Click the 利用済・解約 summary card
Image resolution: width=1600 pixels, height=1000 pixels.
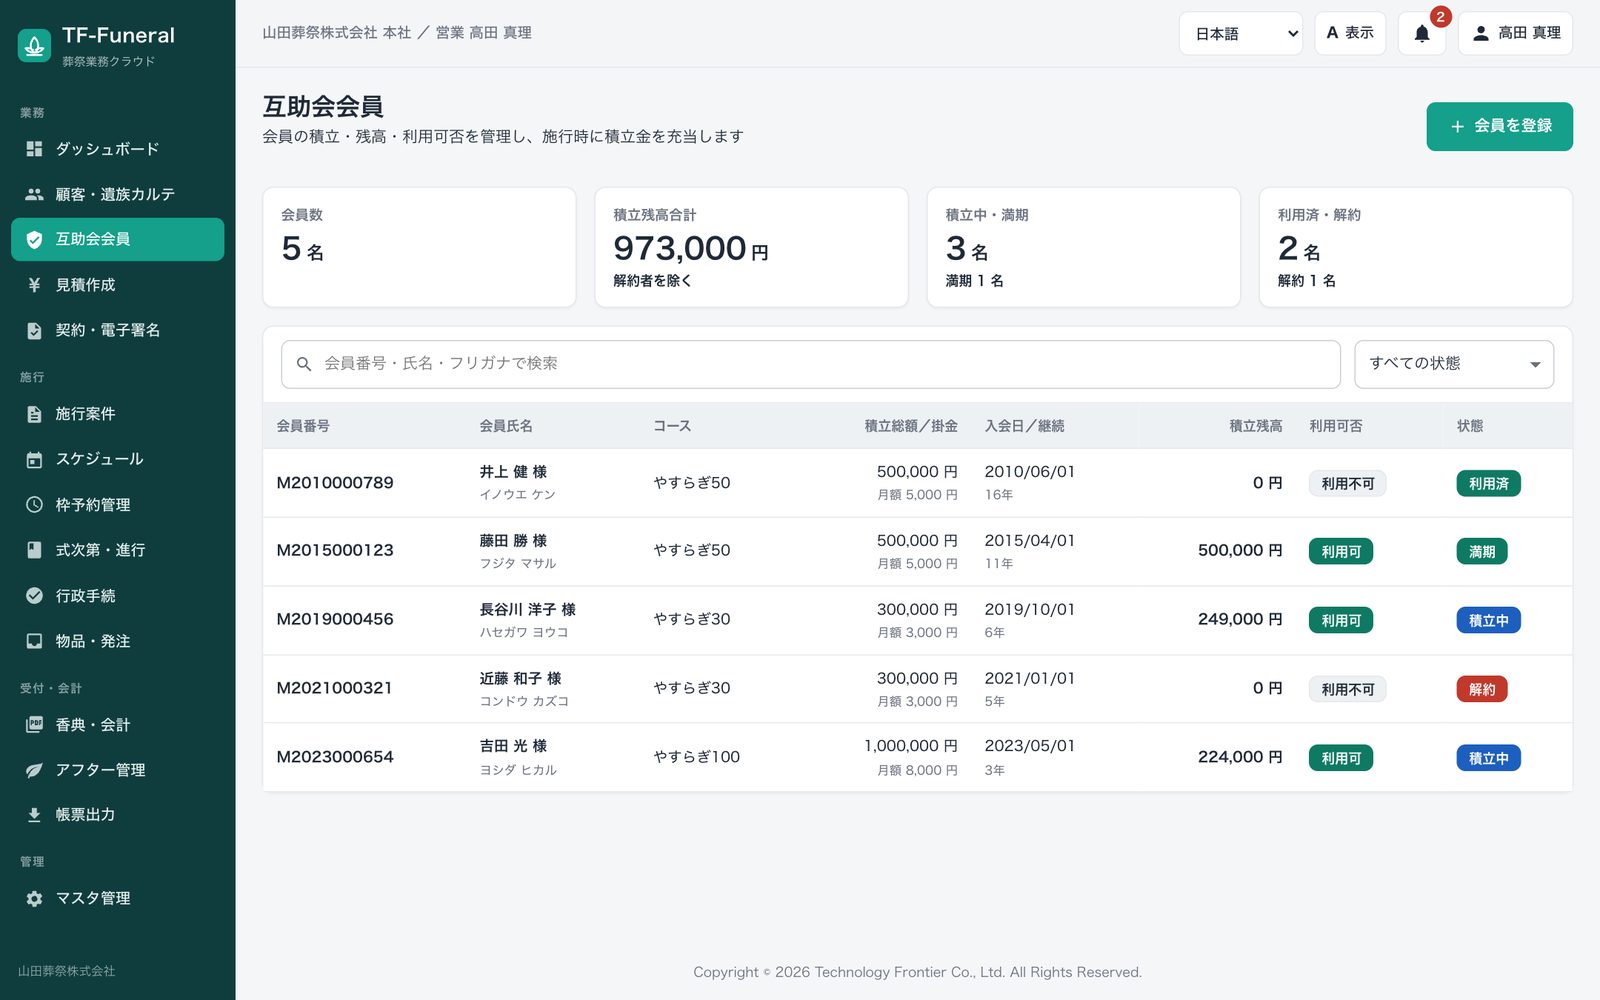pos(1415,247)
